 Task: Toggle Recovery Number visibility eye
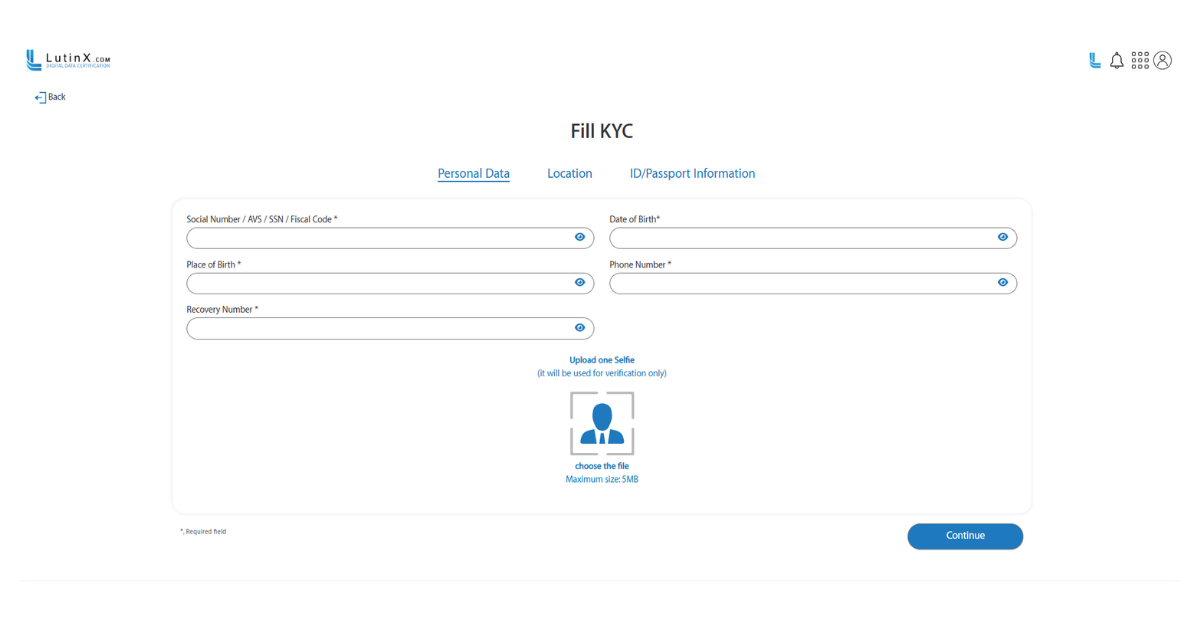pyautogui.click(x=580, y=328)
